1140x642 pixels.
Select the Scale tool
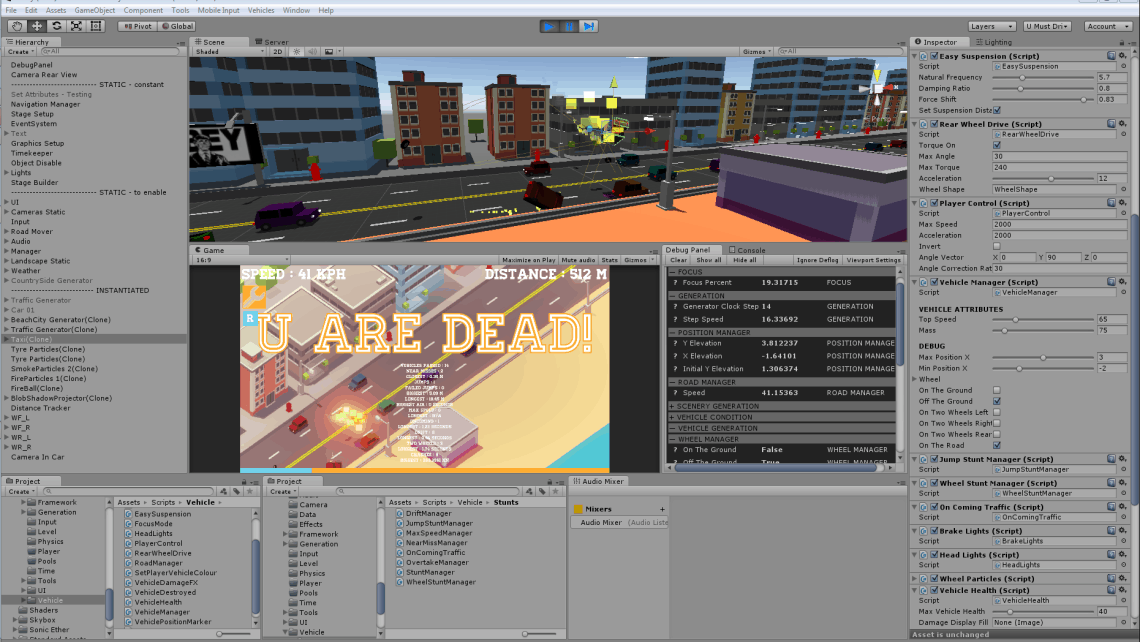tap(76, 26)
